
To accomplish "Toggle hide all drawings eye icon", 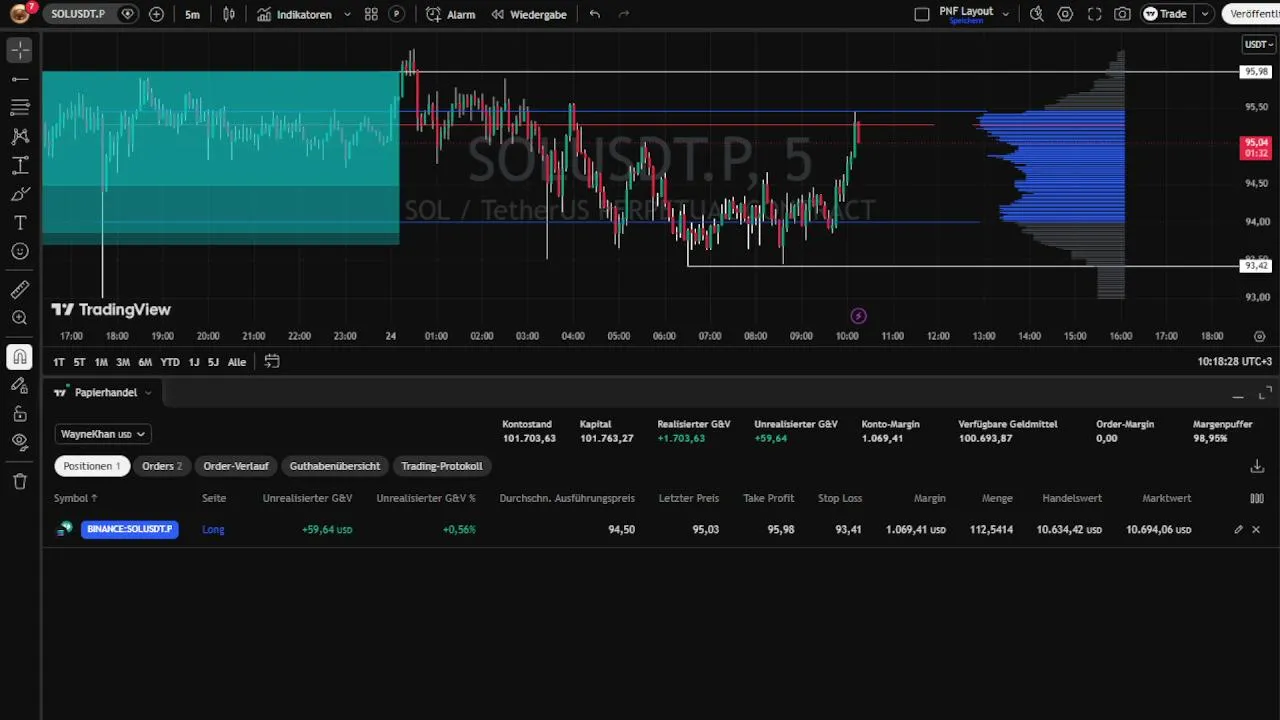I will click(x=20, y=441).
